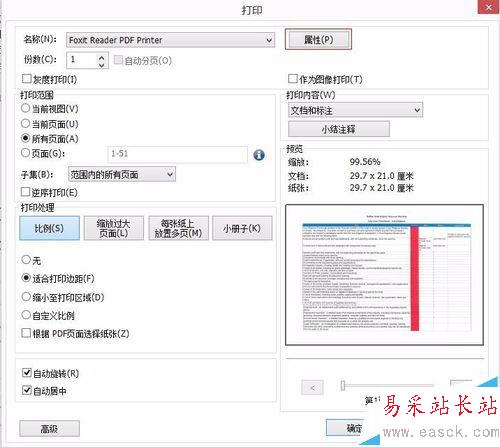The width and height of the screenshot is (500, 447).
Task: Enable 灰度打印(I) grayscale printing
Action: tap(26, 79)
